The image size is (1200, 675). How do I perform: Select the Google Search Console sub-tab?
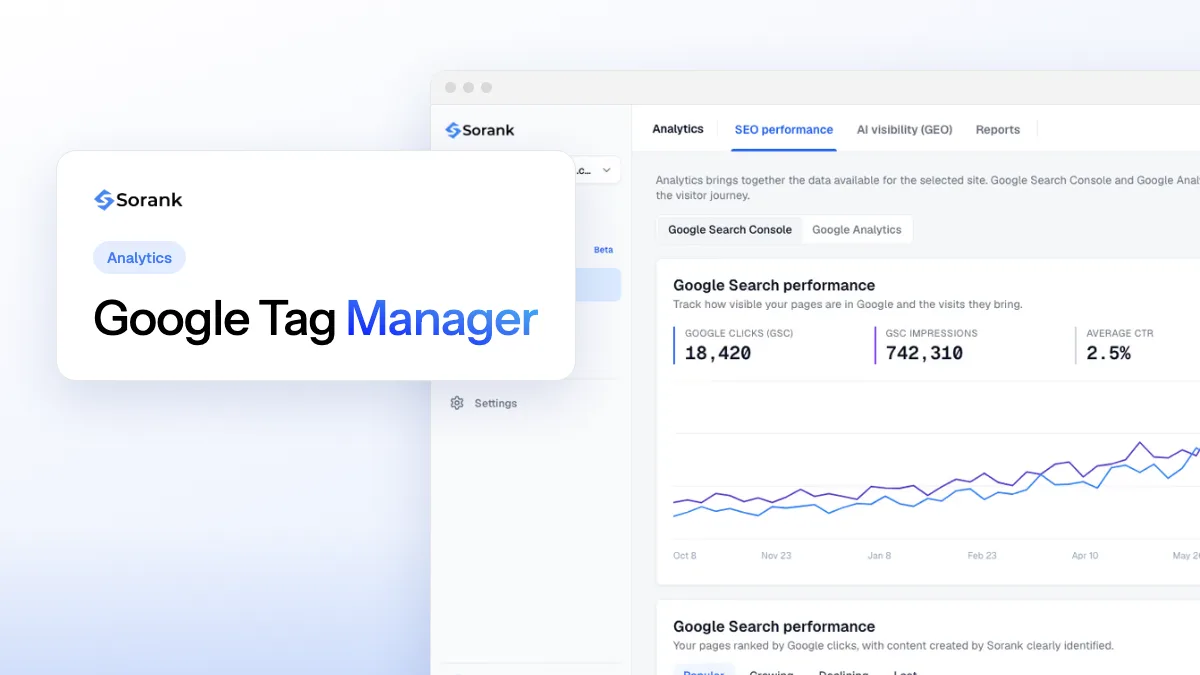tap(730, 229)
